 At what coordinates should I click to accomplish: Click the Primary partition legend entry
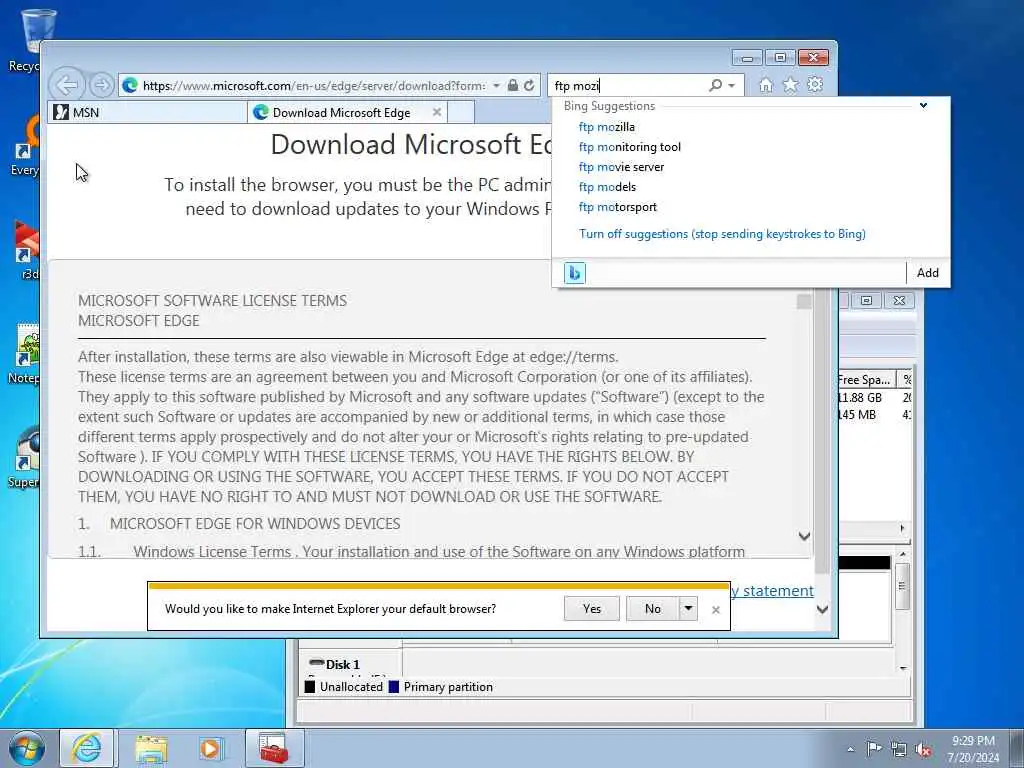point(441,686)
